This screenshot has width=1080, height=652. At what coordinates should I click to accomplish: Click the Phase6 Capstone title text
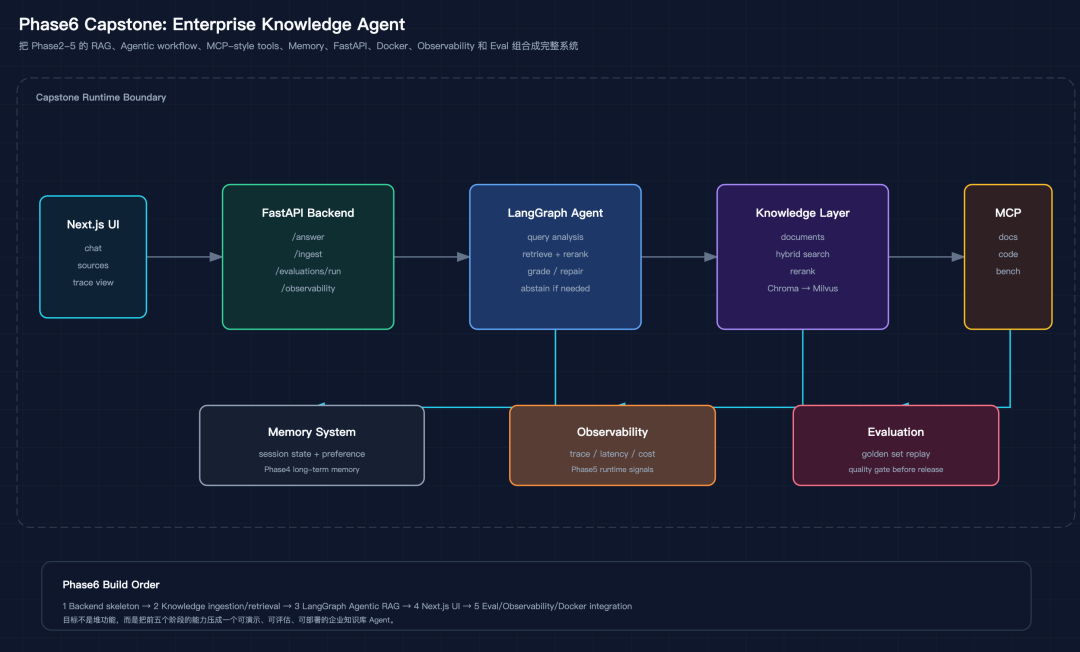[x=211, y=24]
